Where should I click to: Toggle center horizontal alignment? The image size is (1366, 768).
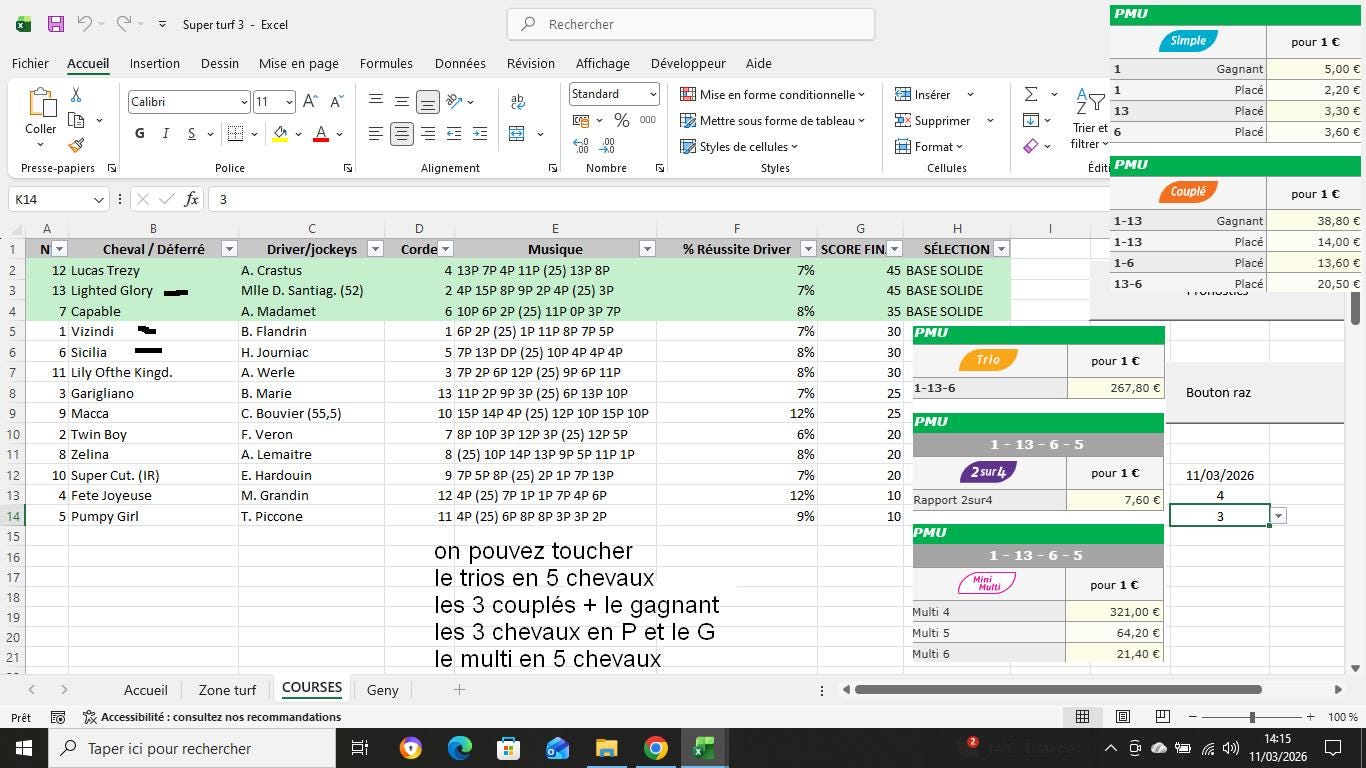401,134
